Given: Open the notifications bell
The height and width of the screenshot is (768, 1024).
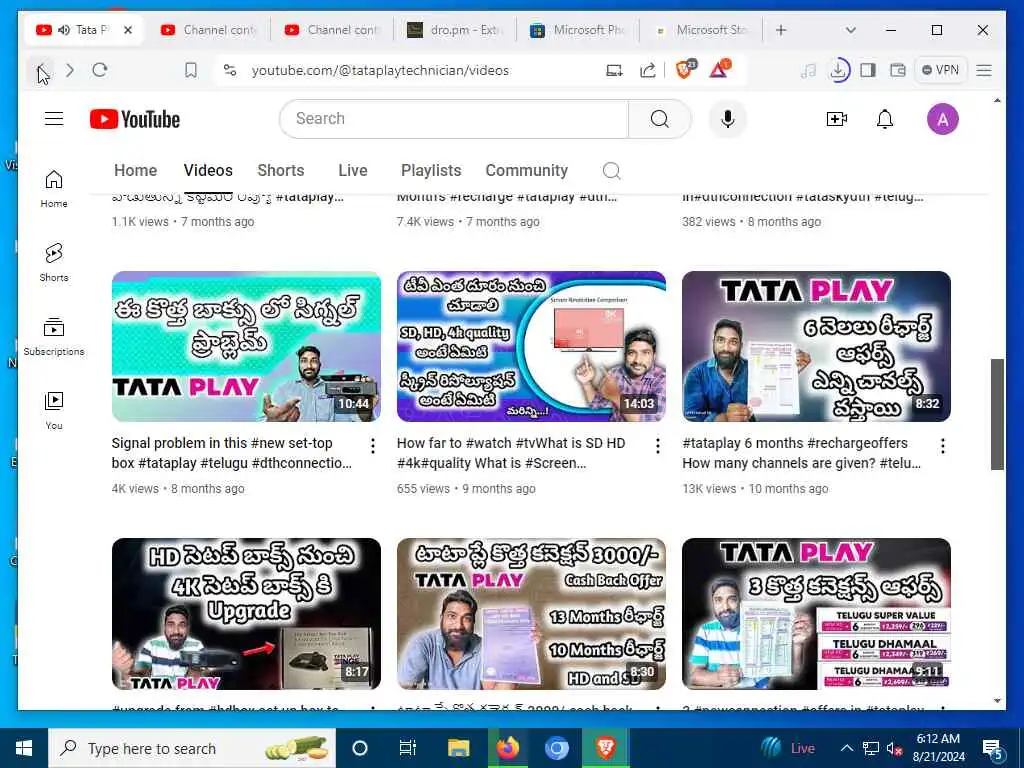Looking at the screenshot, I should tap(885, 119).
